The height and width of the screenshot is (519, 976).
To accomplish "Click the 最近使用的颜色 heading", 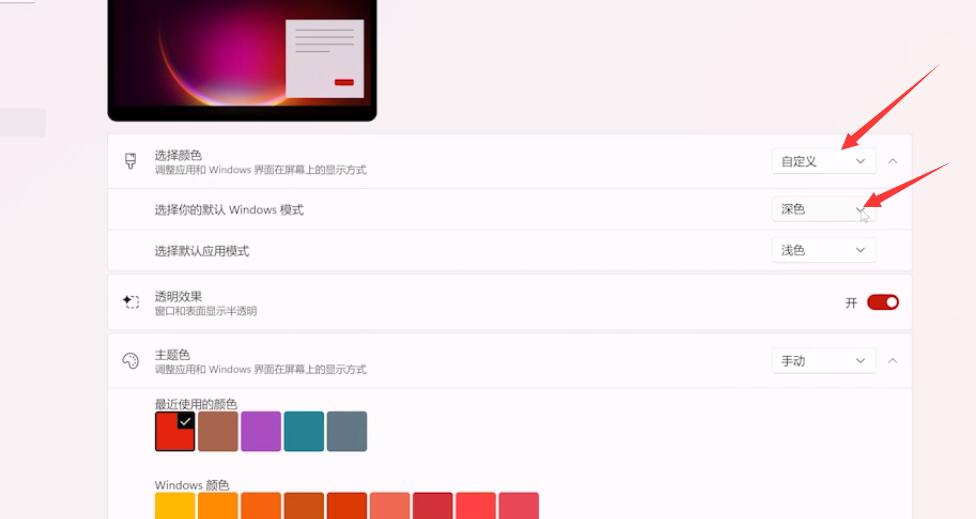I will tap(196, 404).
